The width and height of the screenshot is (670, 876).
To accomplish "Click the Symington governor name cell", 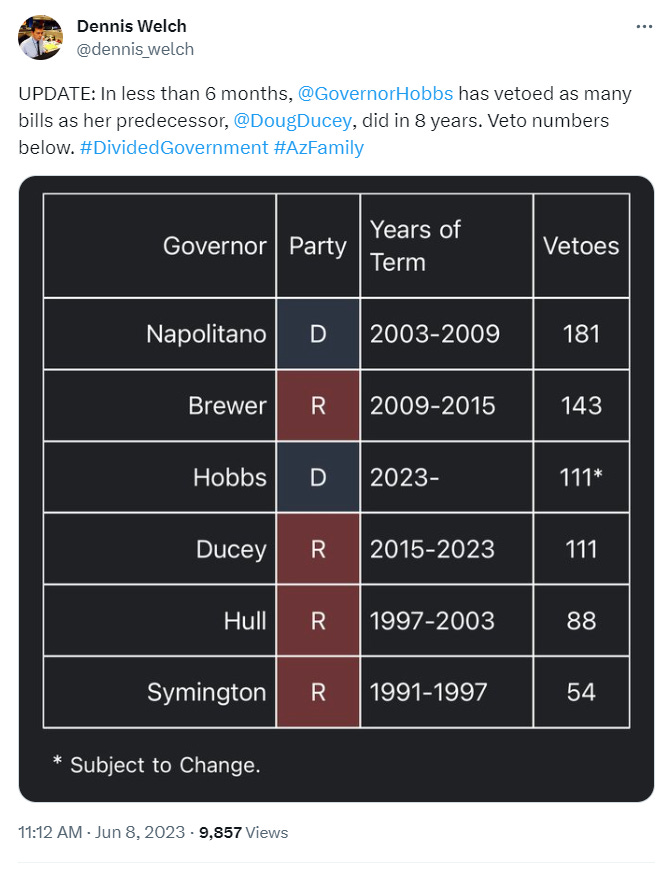I will [160, 692].
